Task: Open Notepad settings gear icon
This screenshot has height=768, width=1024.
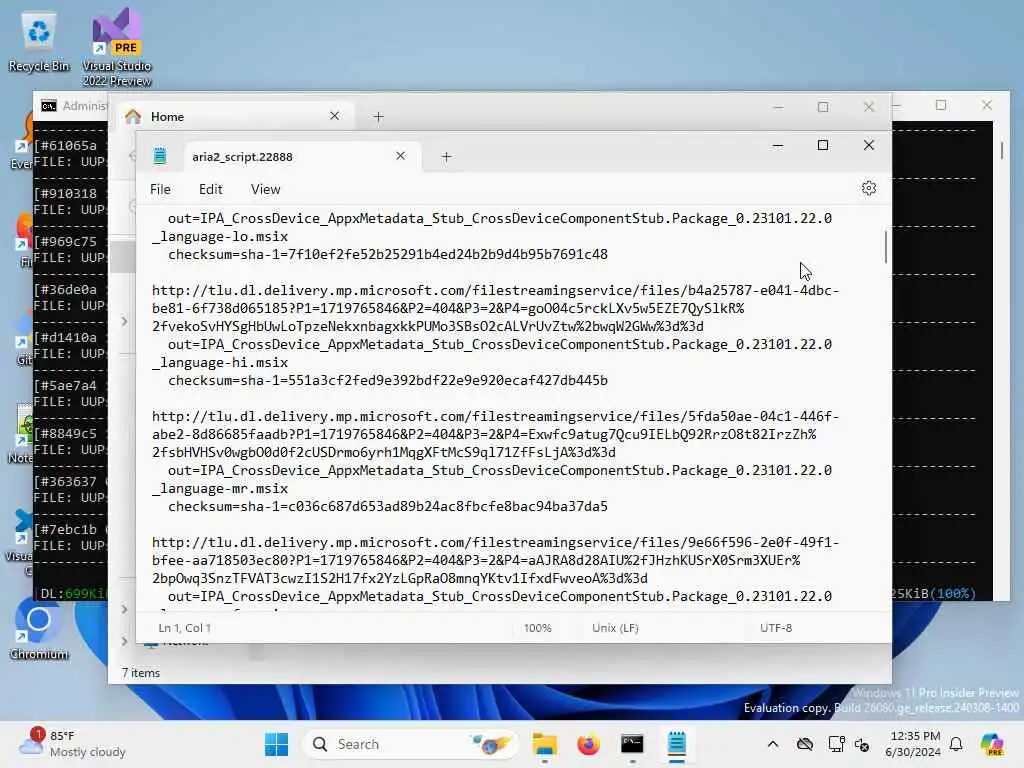Action: tap(868, 188)
